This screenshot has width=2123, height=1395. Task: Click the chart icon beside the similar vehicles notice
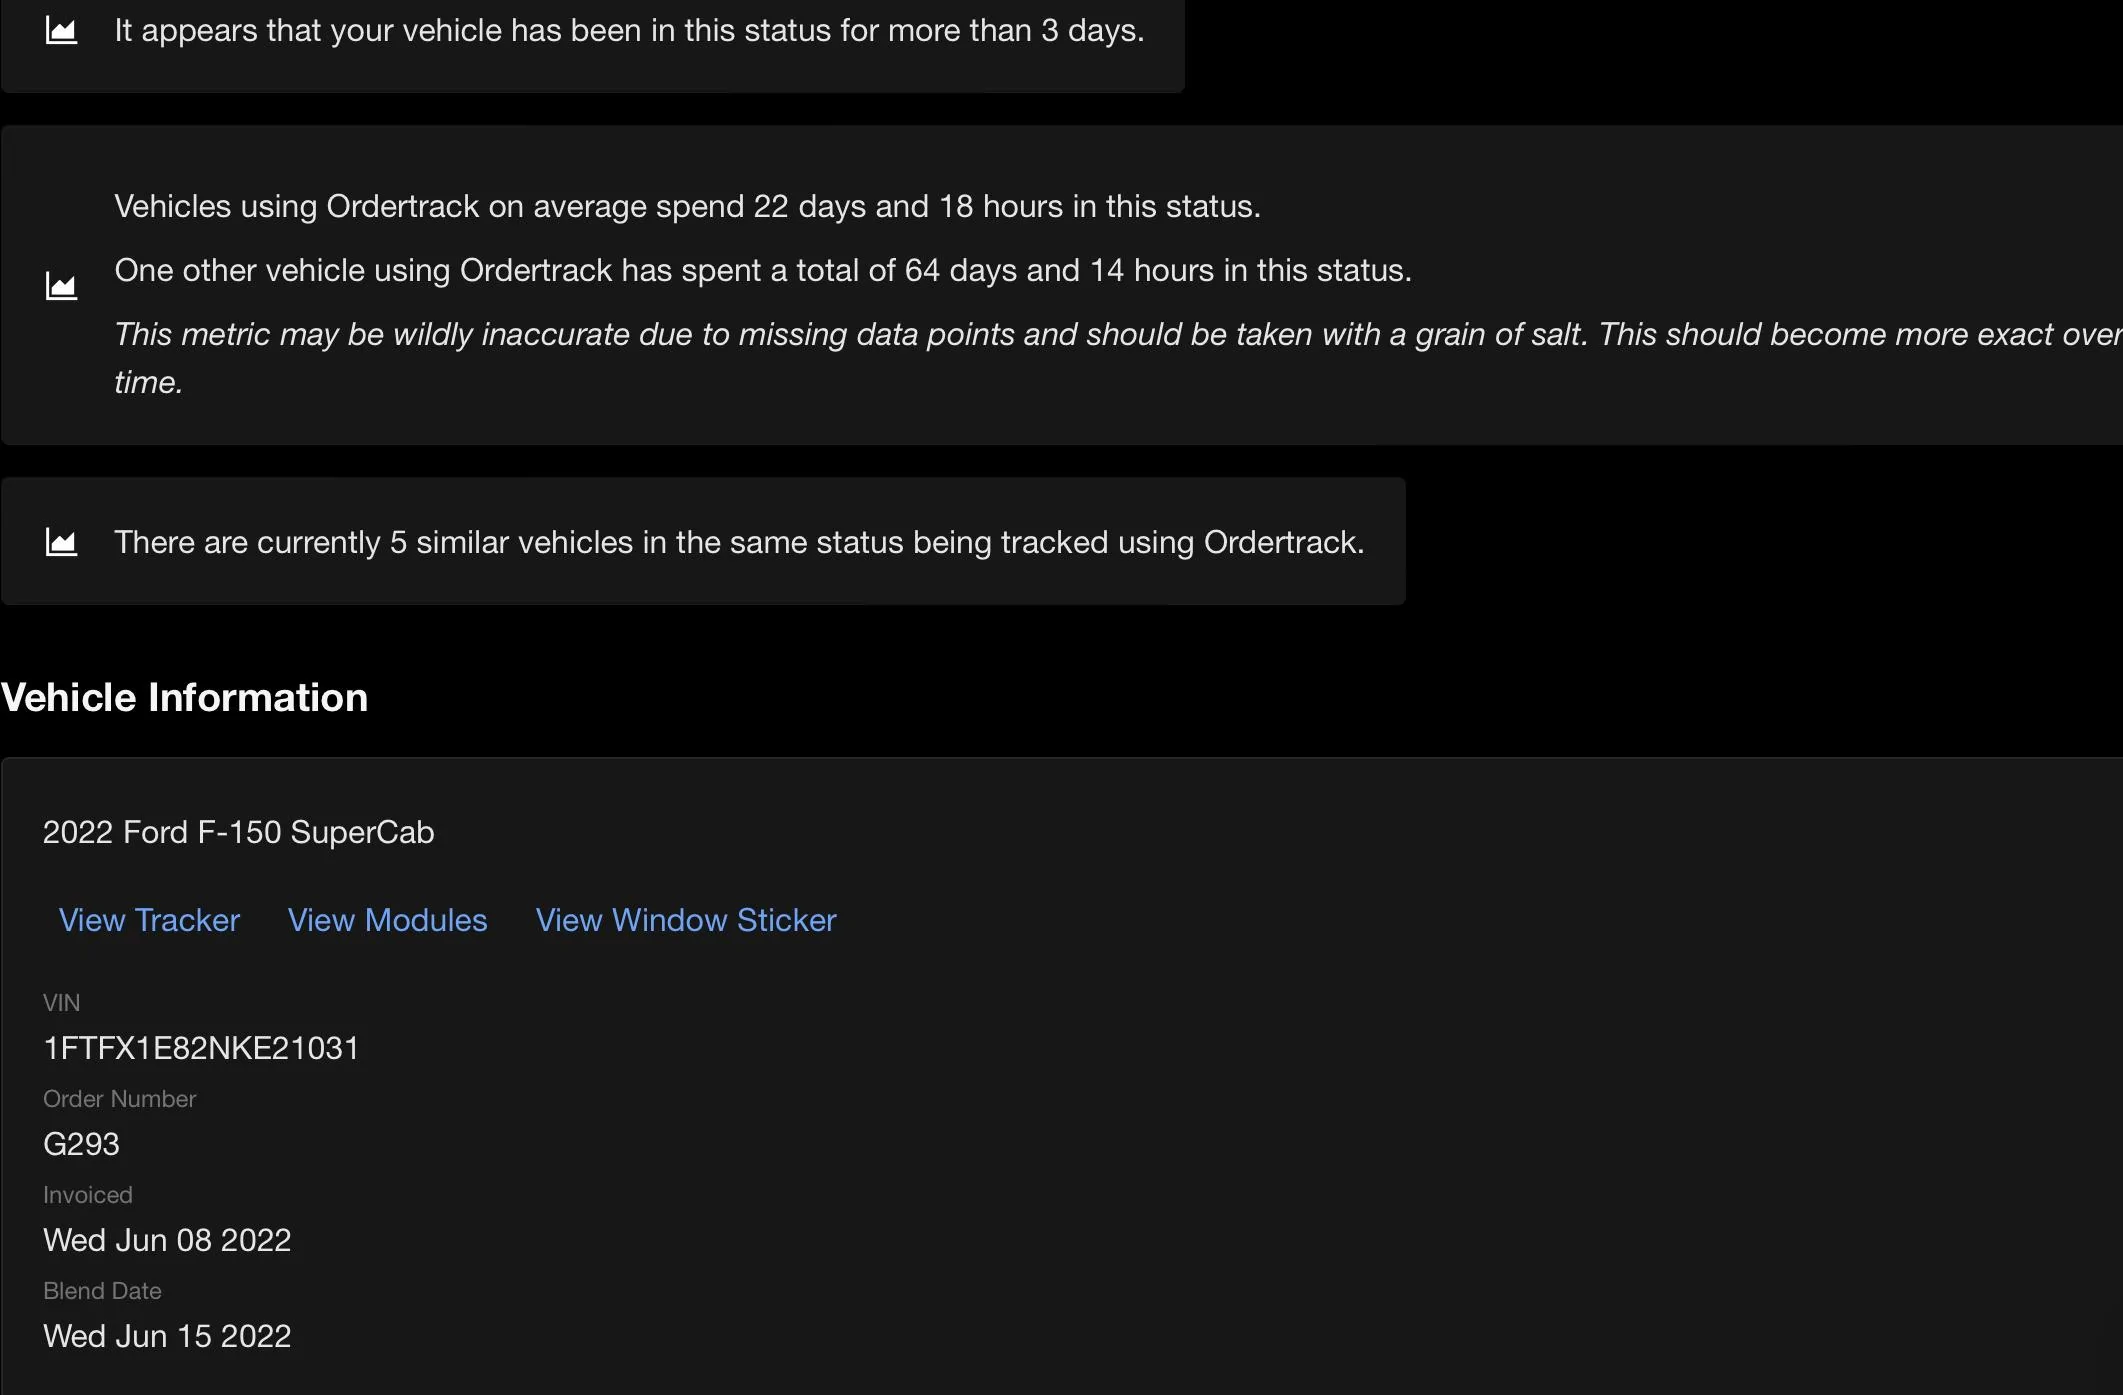click(62, 542)
